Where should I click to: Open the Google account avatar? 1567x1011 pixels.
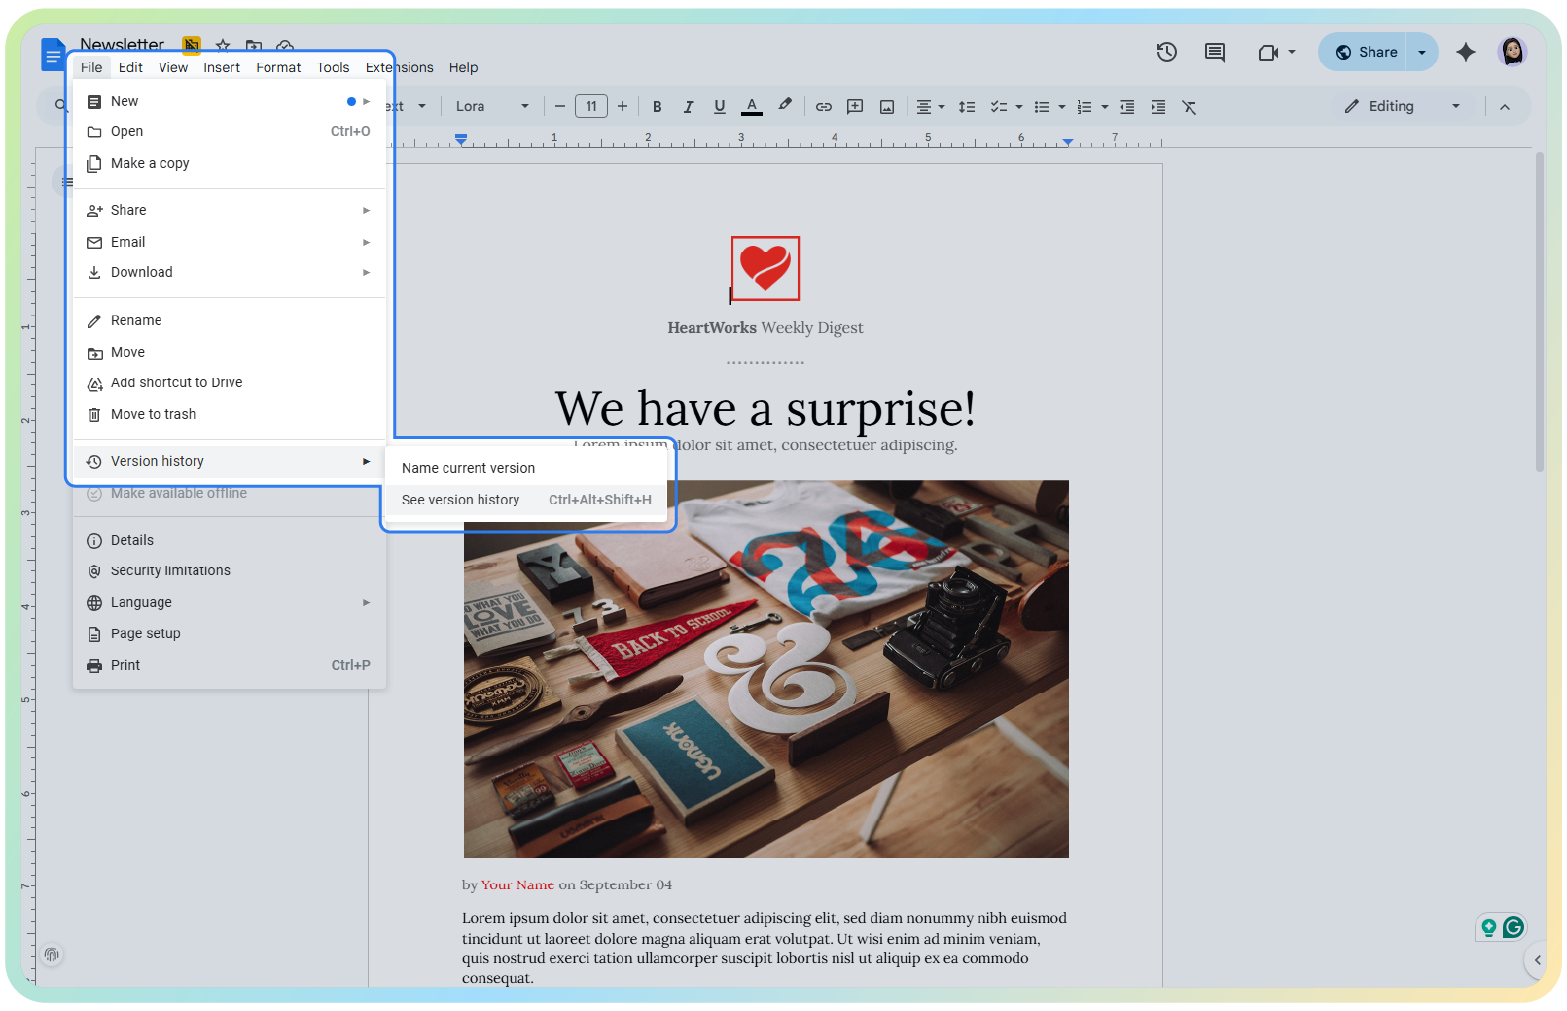click(1512, 51)
